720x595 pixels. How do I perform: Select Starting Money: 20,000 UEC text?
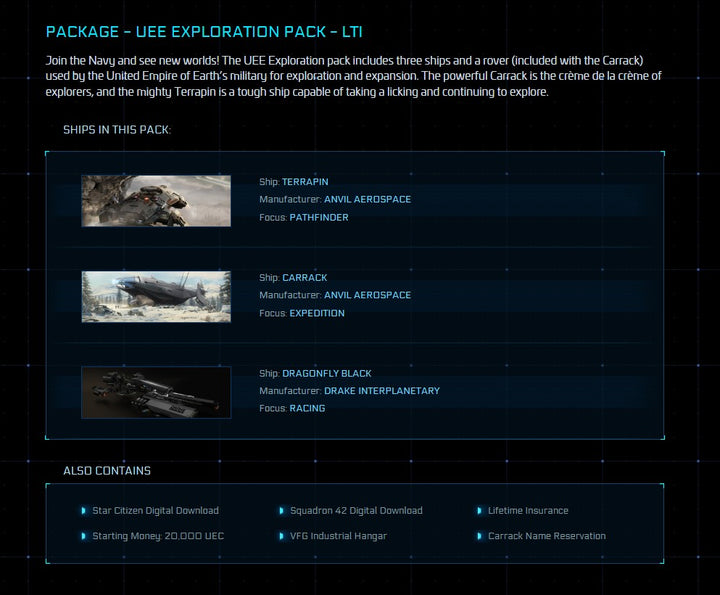pyautogui.click(x=158, y=536)
